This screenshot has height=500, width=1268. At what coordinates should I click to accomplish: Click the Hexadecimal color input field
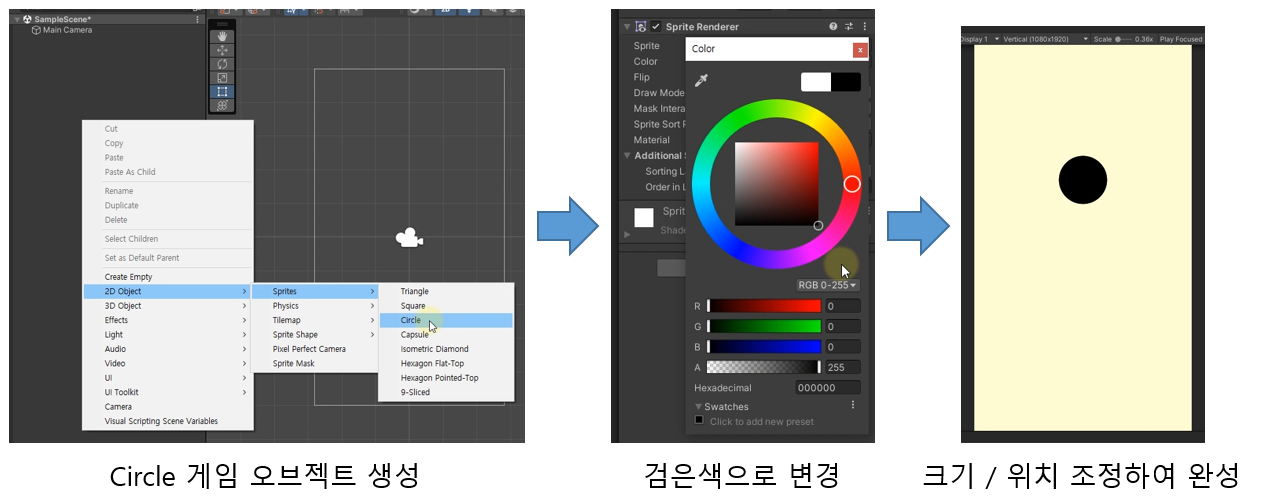(828, 387)
